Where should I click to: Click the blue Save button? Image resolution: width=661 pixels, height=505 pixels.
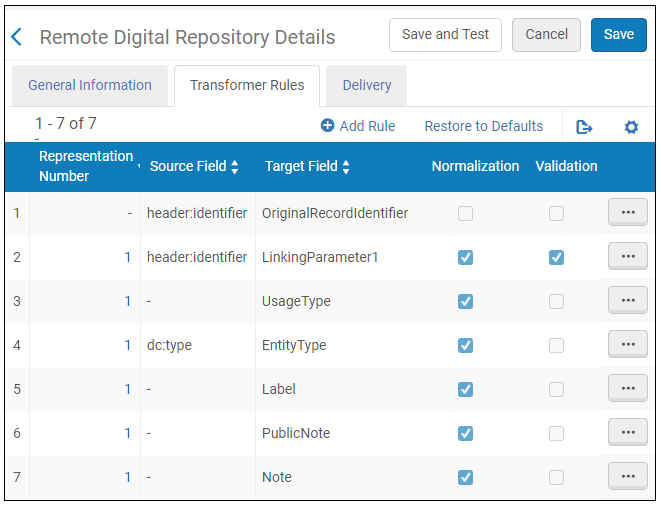(618, 35)
